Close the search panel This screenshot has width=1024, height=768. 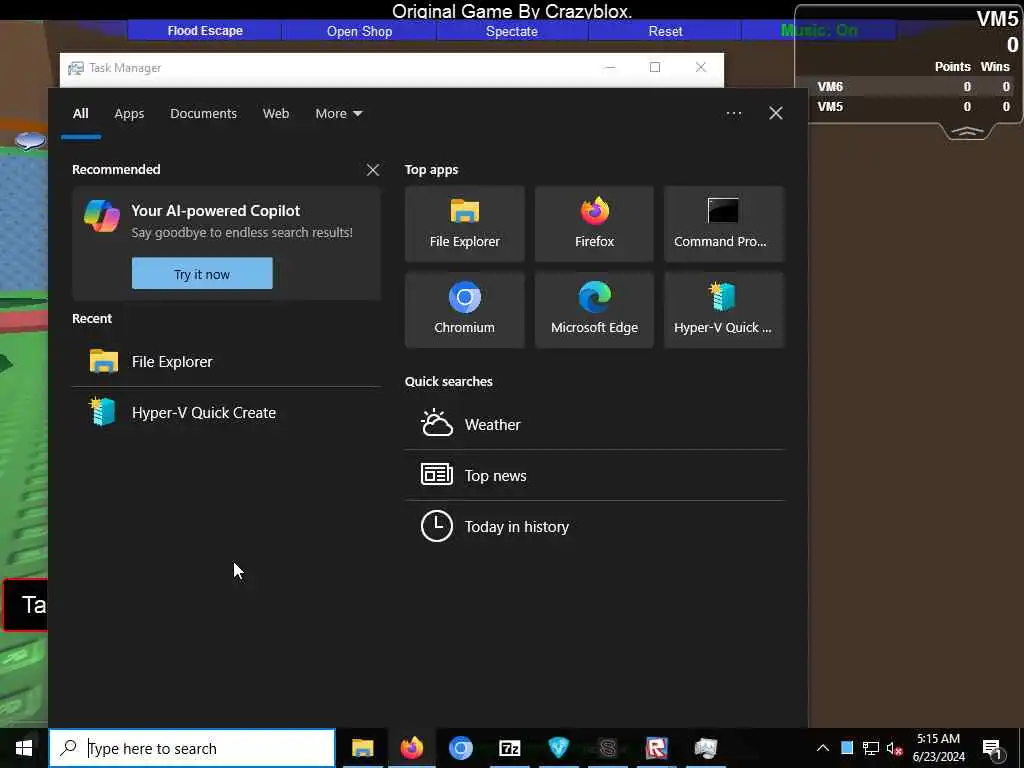point(776,114)
